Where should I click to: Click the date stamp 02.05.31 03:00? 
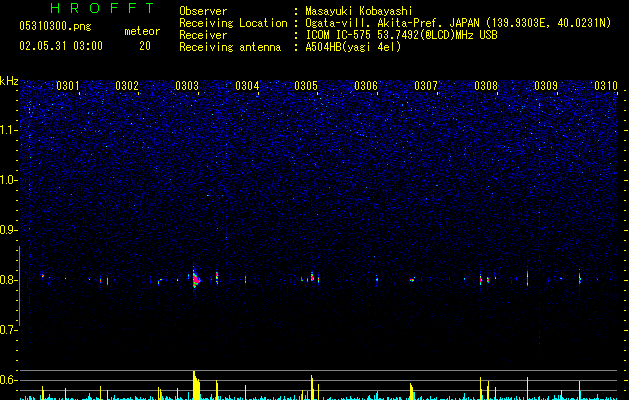click(61, 46)
